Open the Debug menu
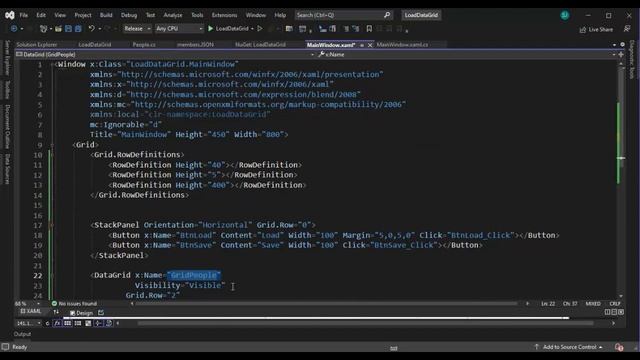This screenshot has height=360, width=640. pos(129,15)
